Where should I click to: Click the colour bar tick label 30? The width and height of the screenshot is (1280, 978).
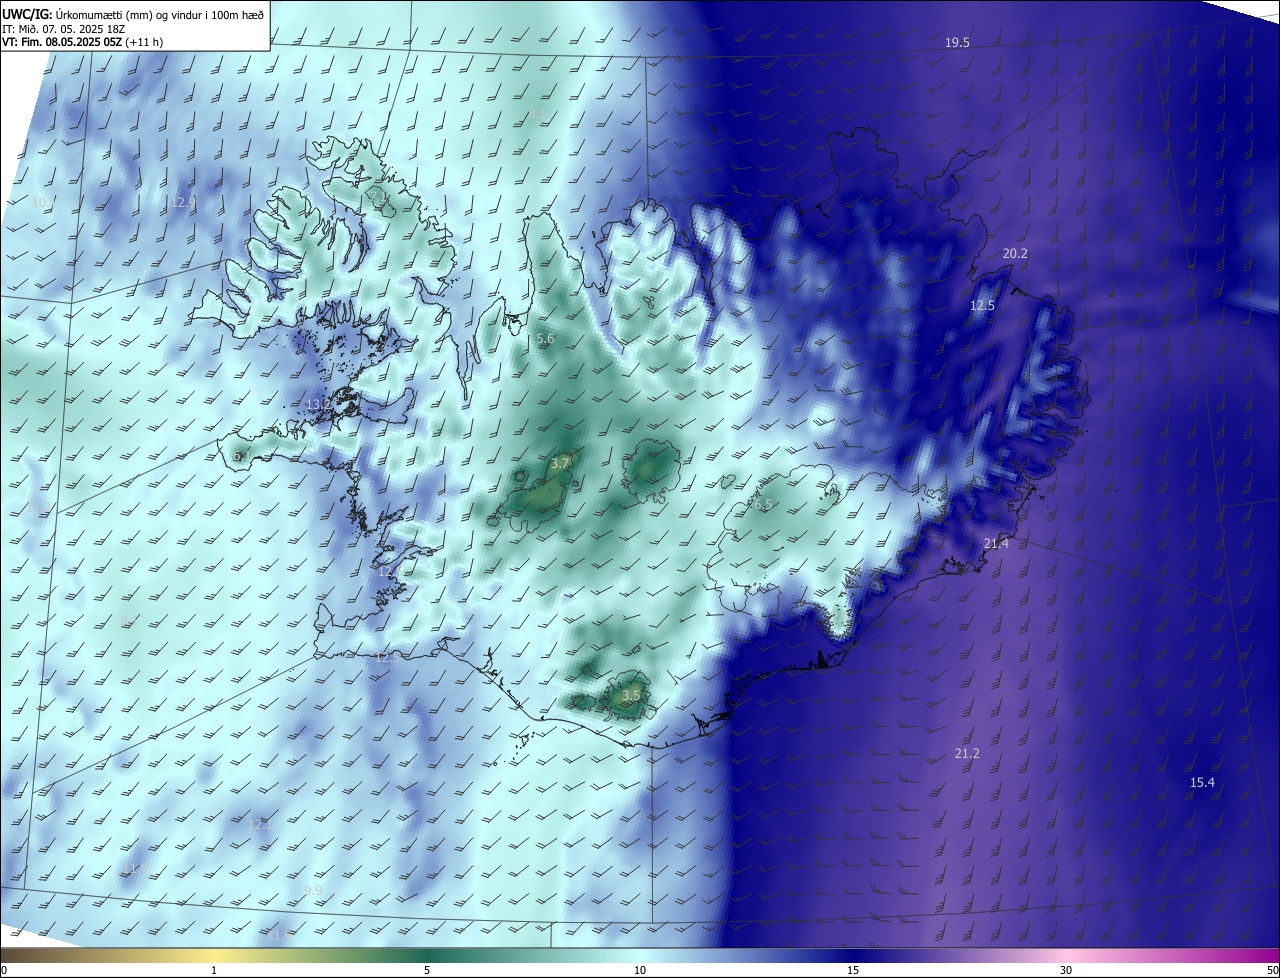point(1066,970)
